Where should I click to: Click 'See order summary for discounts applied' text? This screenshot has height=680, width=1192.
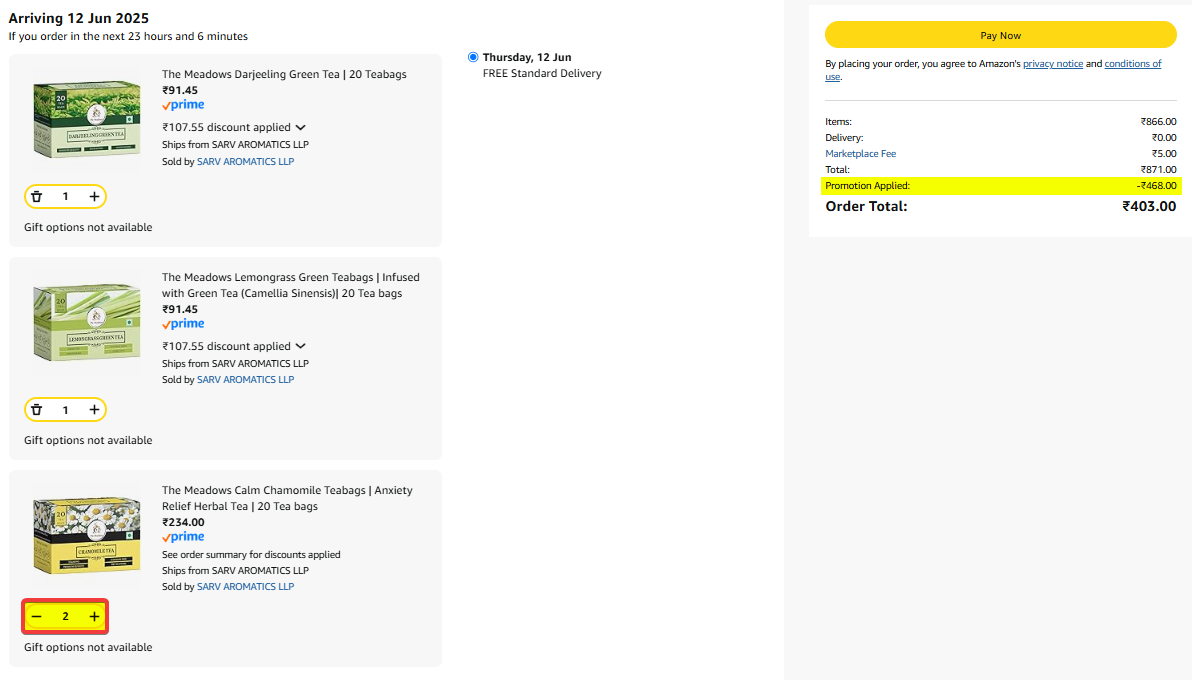[x=251, y=554]
